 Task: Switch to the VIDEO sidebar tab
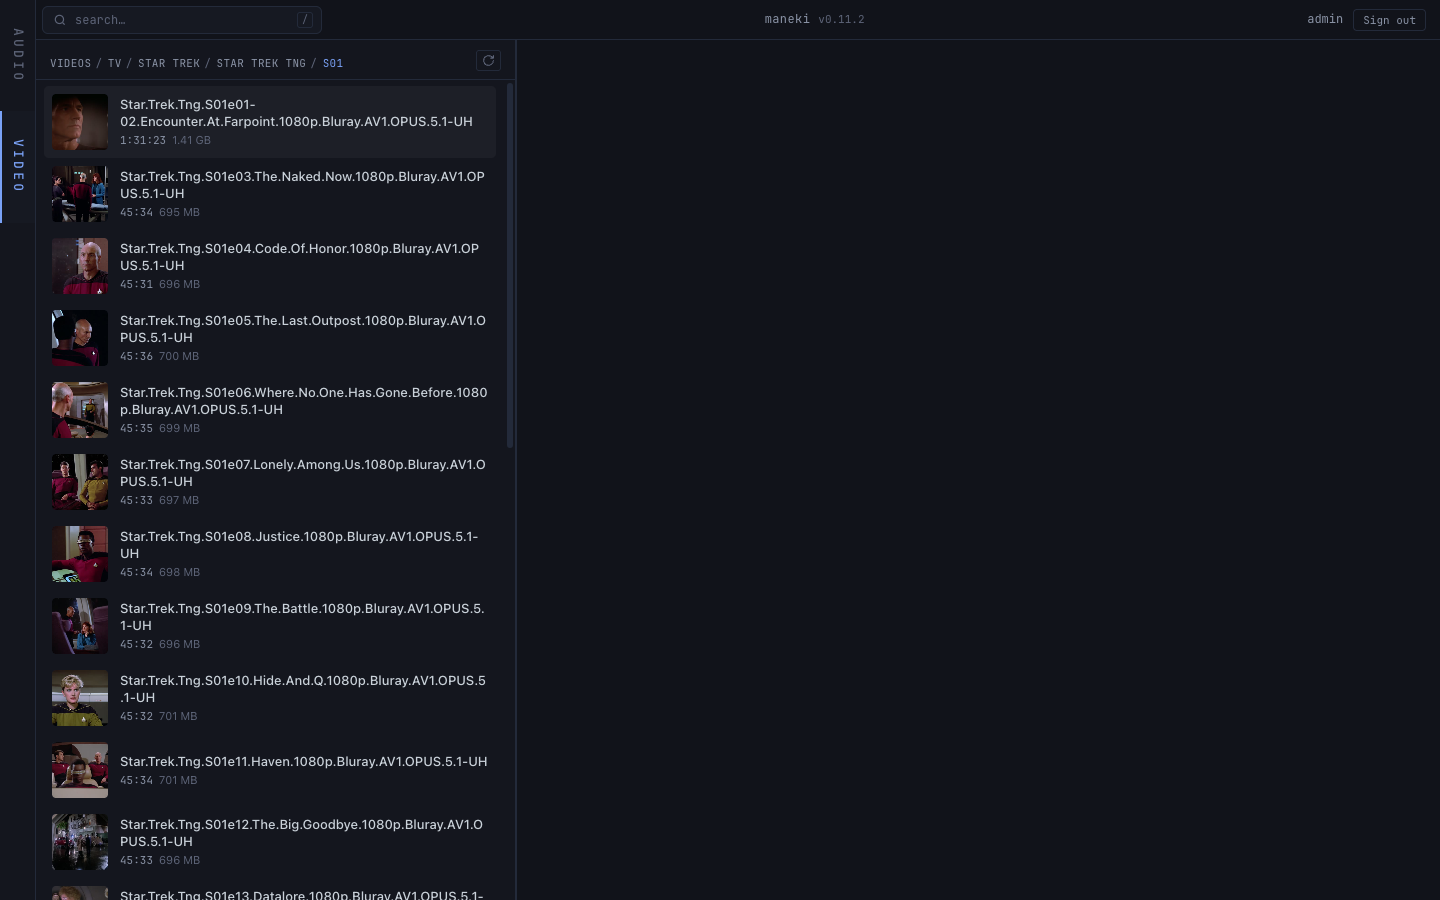tap(18, 166)
